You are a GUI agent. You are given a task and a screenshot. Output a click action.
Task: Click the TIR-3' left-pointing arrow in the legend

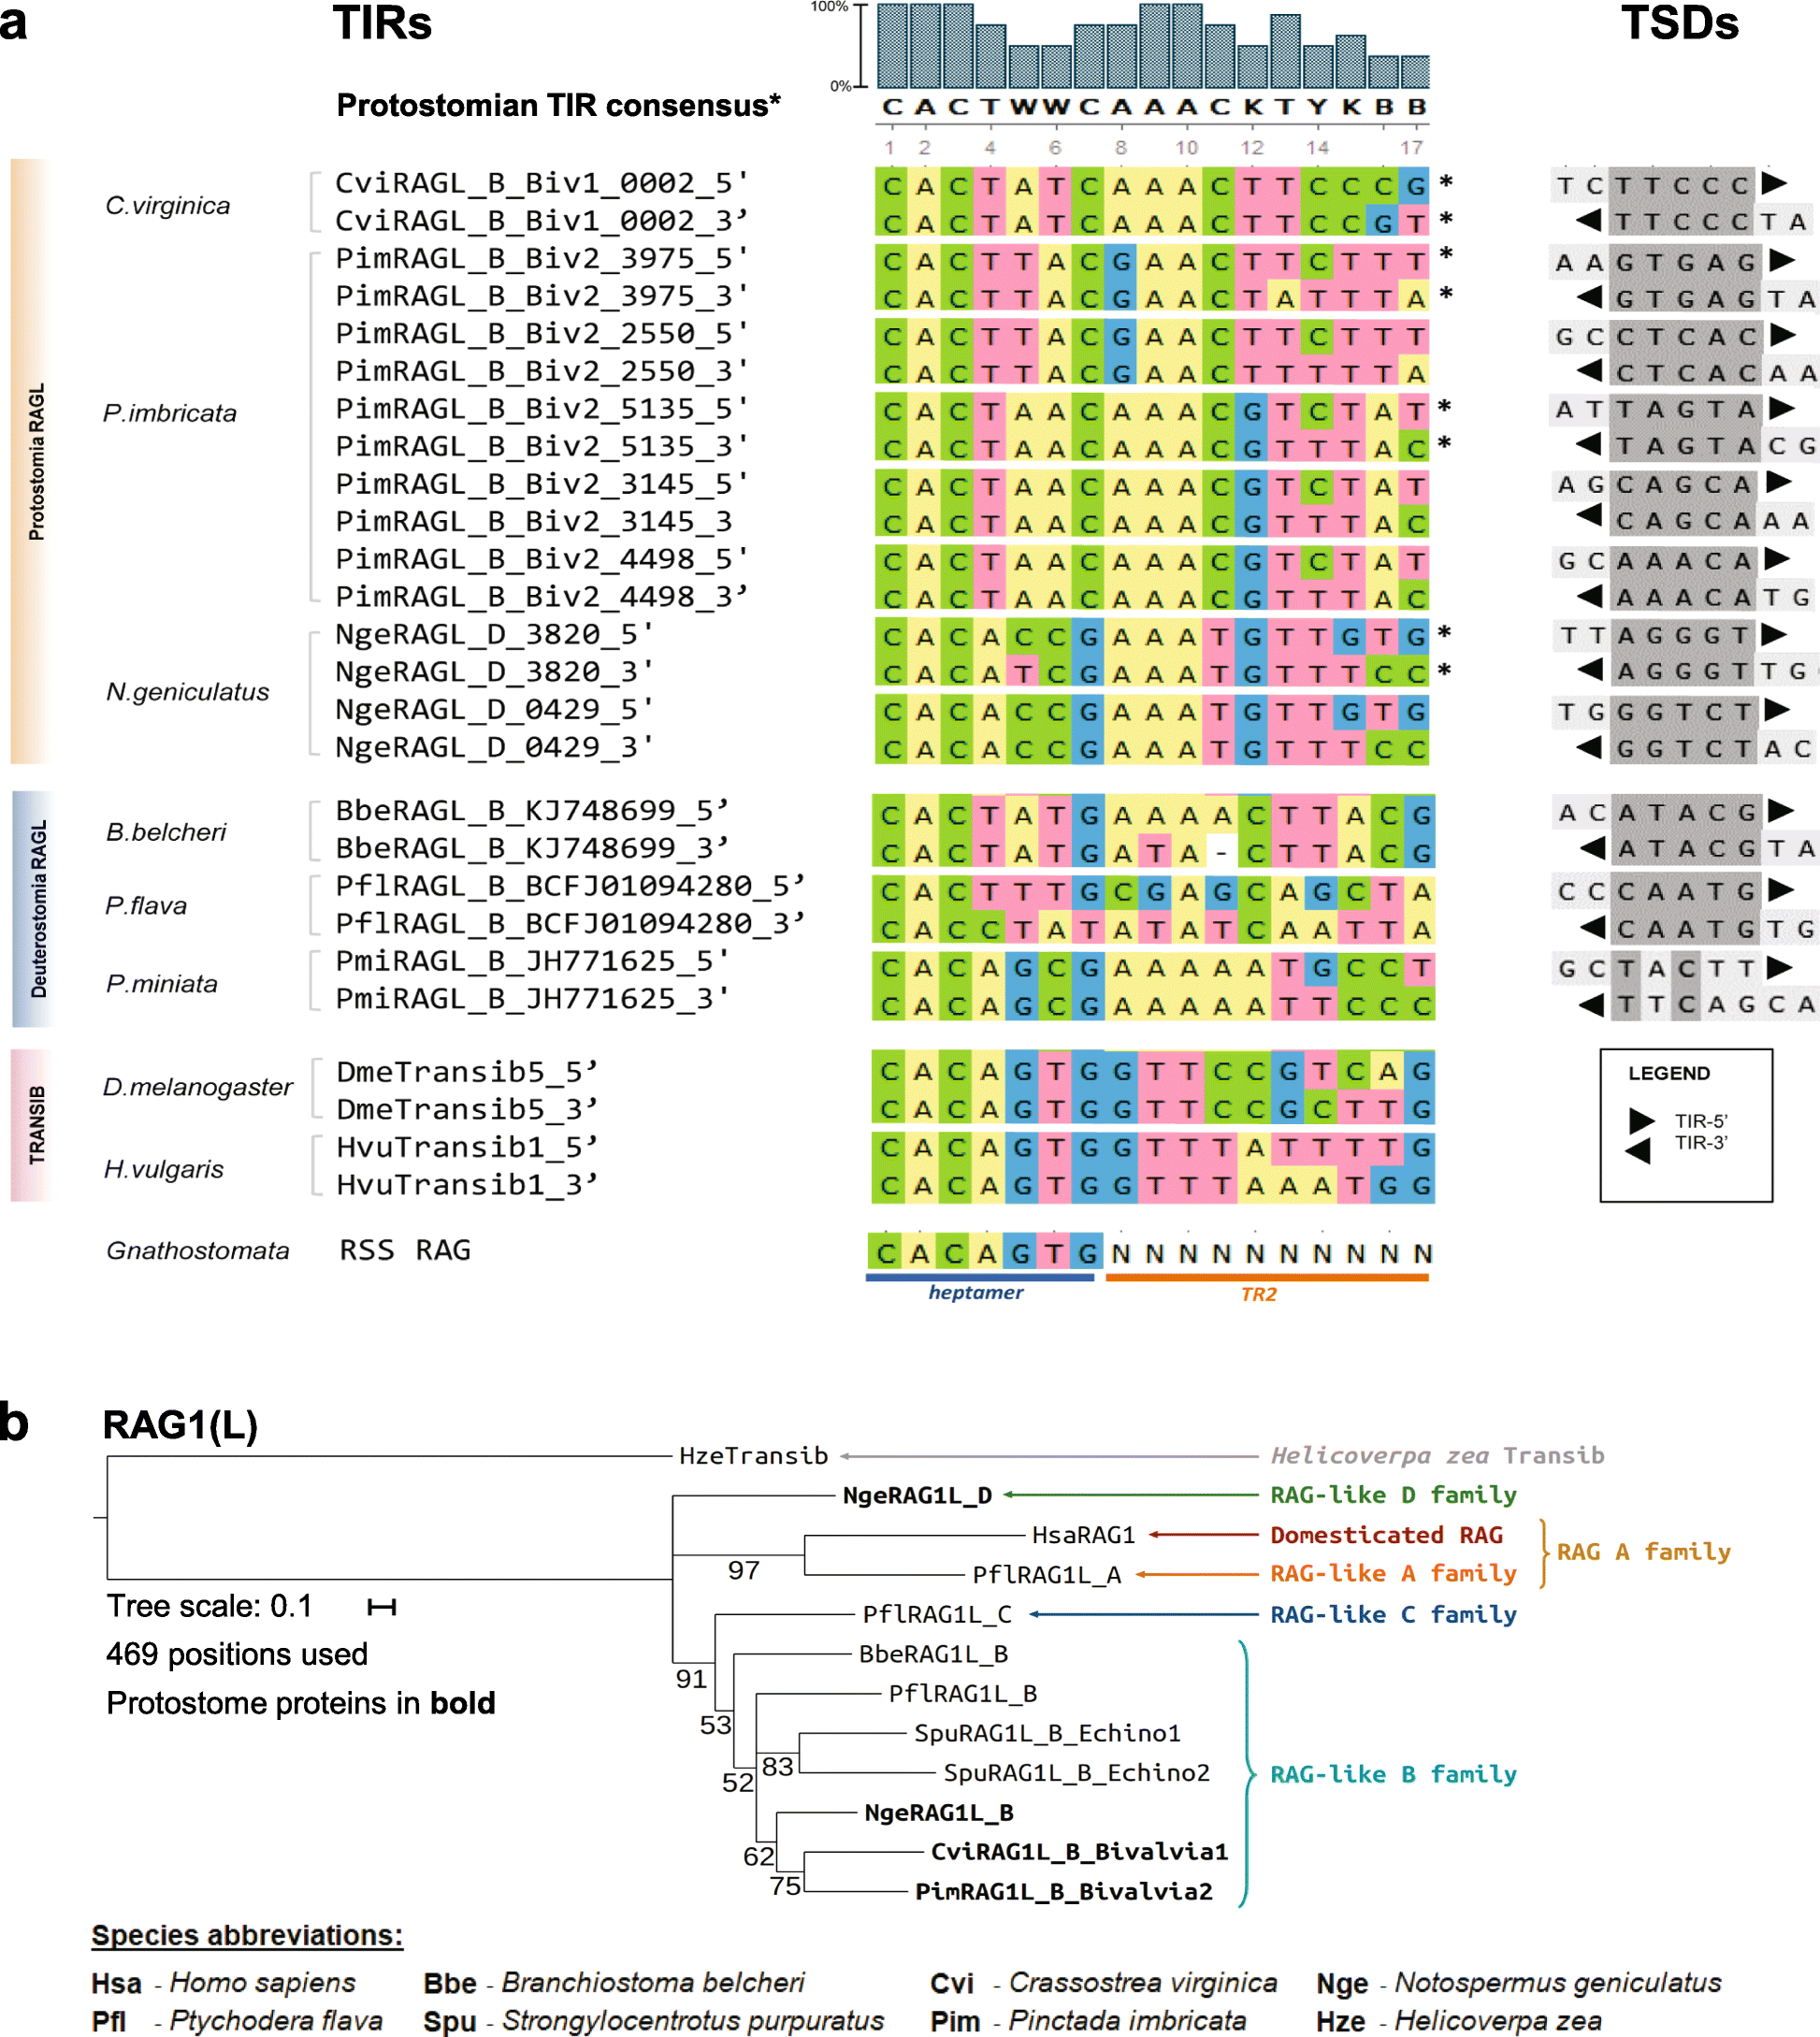pos(1637,1150)
